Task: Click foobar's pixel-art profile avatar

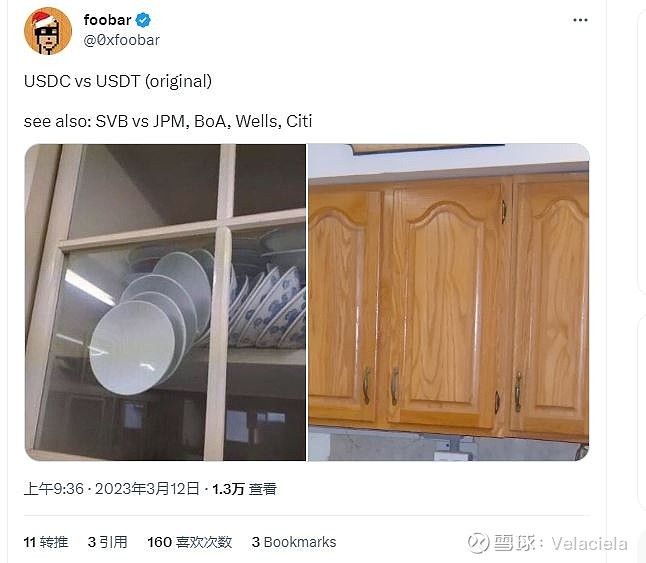Action: [48, 31]
